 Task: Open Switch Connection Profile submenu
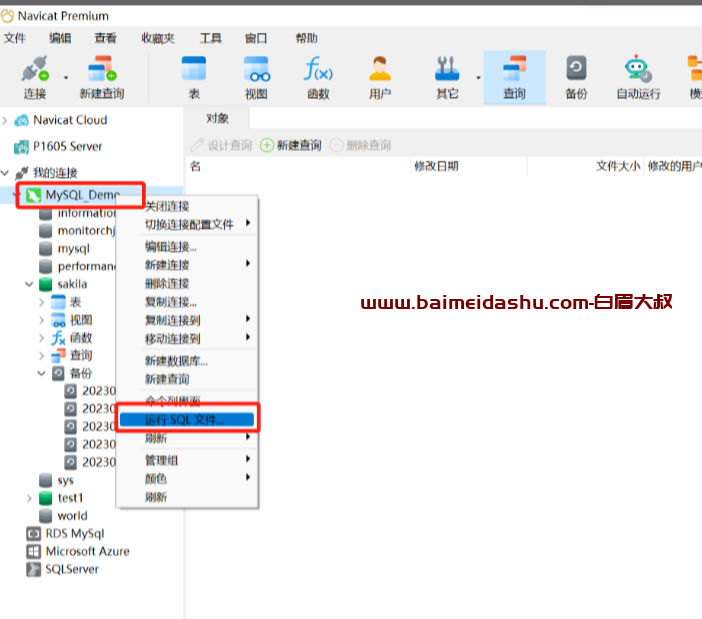pos(187,224)
